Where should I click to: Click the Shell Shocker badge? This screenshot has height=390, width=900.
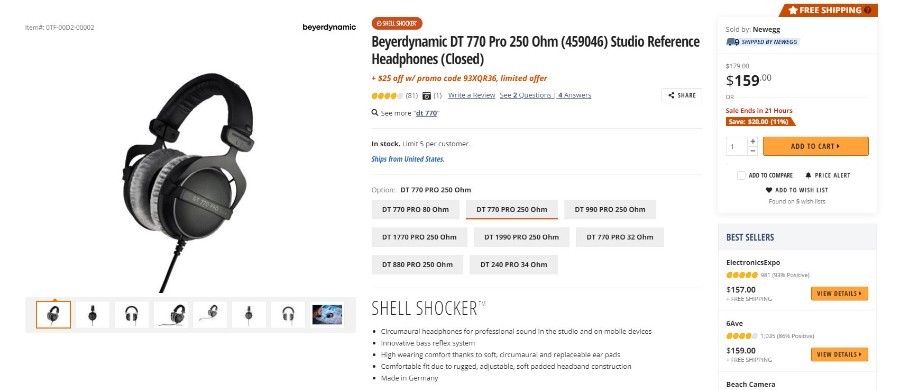(x=397, y=24)
